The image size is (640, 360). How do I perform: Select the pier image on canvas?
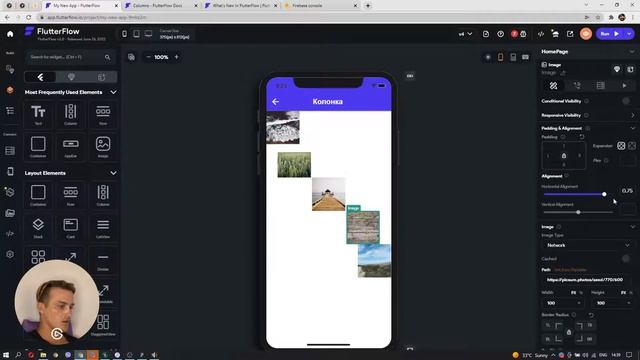point(329,194)
